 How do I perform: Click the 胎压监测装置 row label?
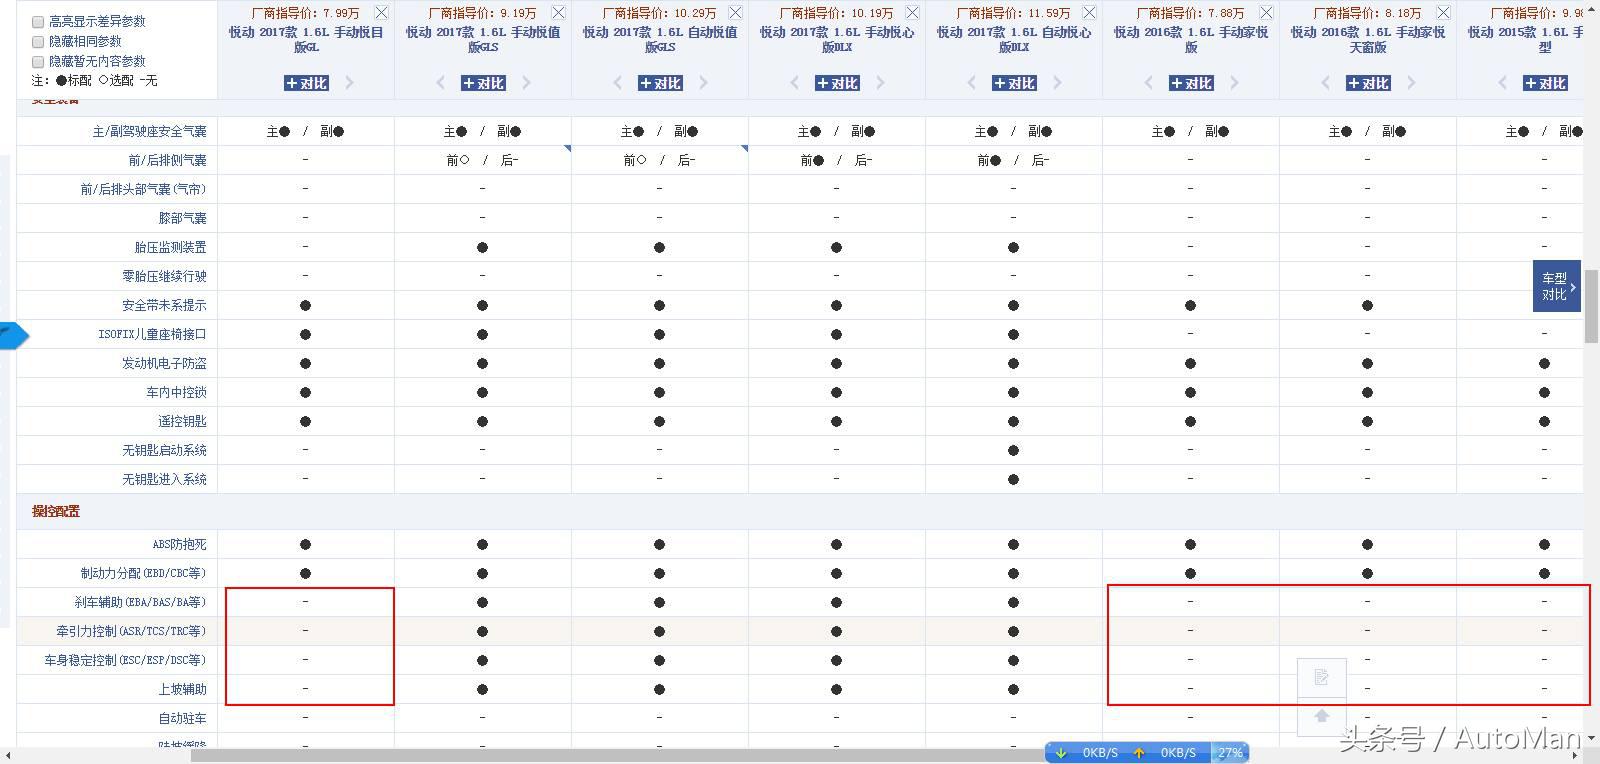tap(171, 247)
